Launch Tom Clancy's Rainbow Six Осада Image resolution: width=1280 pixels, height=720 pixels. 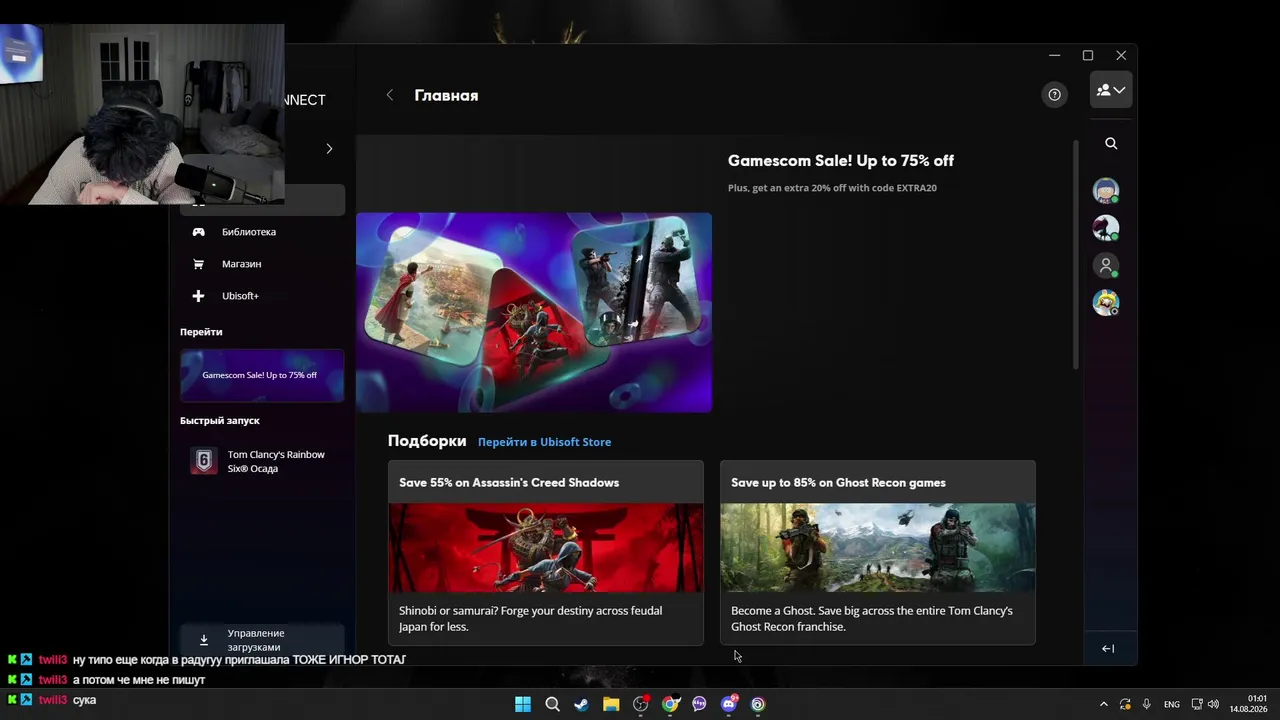click(262, 461)
